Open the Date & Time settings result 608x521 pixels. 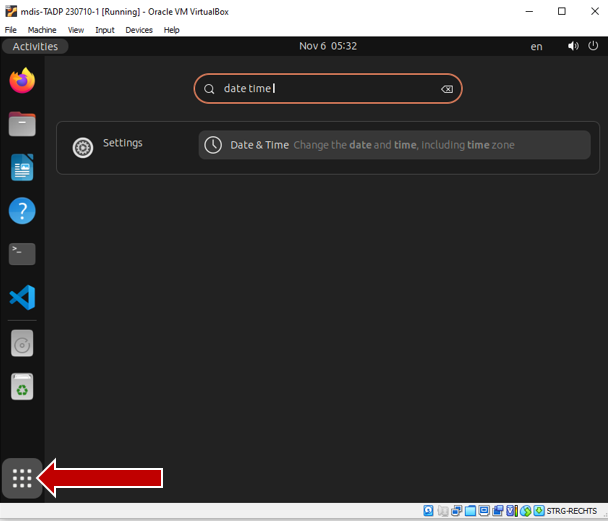394,145
